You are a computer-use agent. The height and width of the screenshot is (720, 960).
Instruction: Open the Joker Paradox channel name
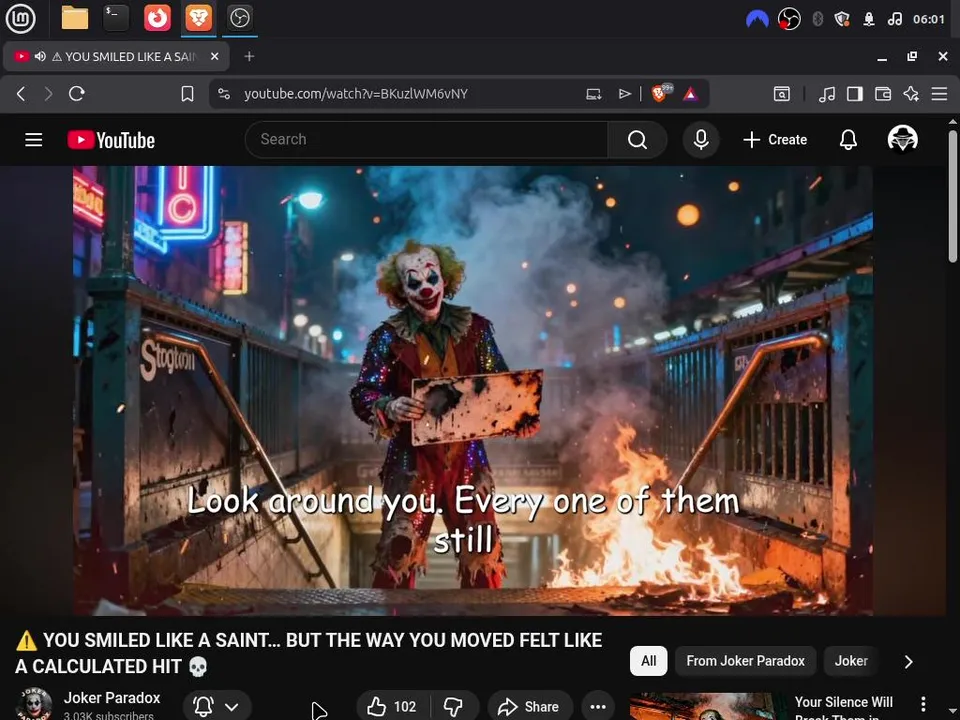pos(112,698)
